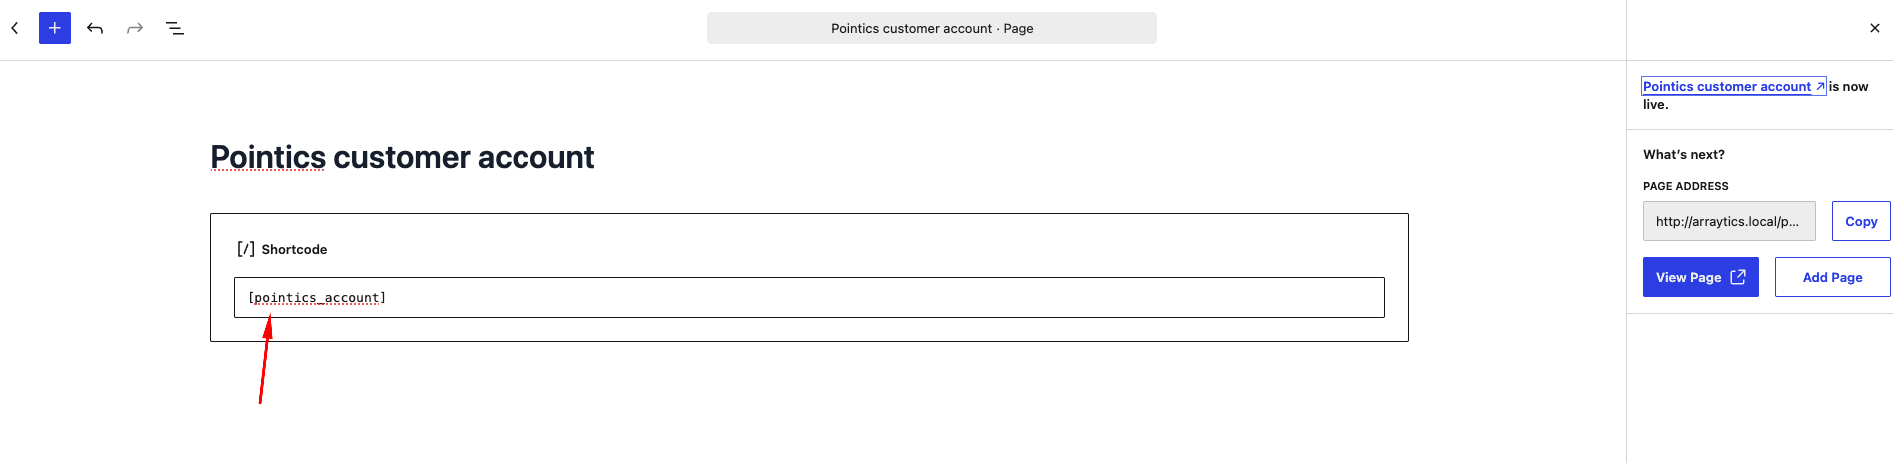Open Pointics customer account page title bar

click(x=932, y=28)
